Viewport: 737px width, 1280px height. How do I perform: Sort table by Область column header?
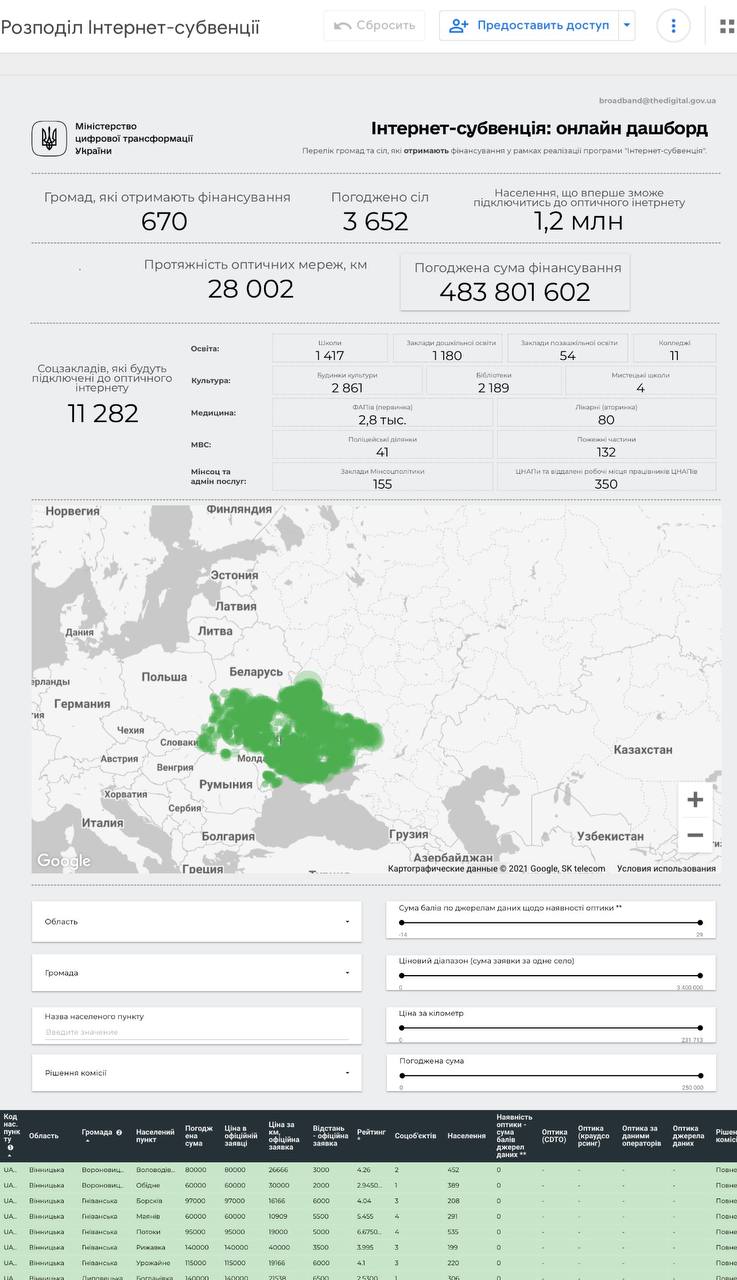click(44, 1135)
